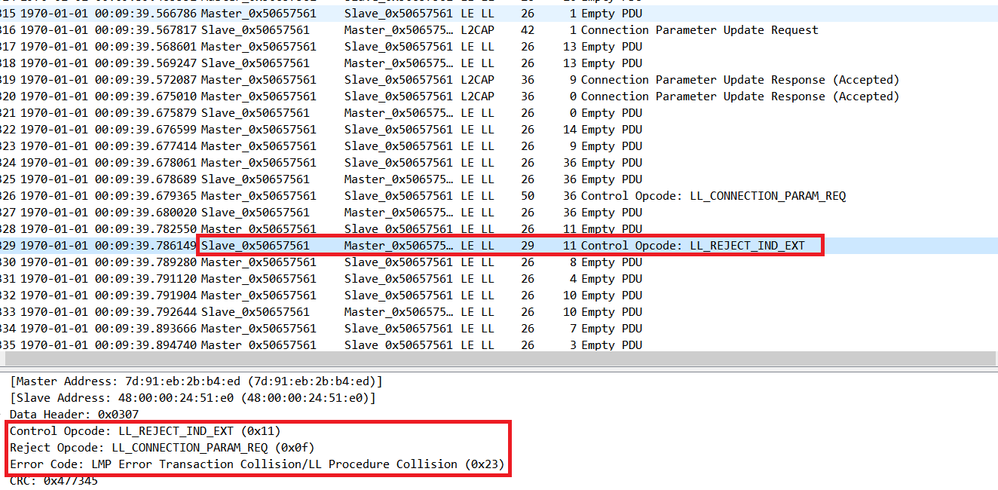Screen dimensions: 998x490
Task: Select Empty PDU packet at 00:09:39.566786
Action: [499, 13]
